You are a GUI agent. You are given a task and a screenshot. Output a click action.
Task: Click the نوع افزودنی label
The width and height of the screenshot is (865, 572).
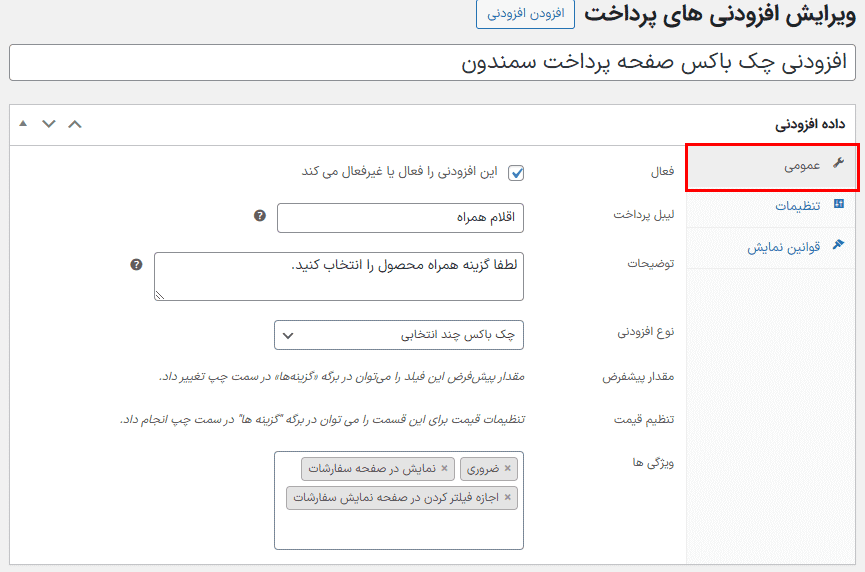[645, 332]
